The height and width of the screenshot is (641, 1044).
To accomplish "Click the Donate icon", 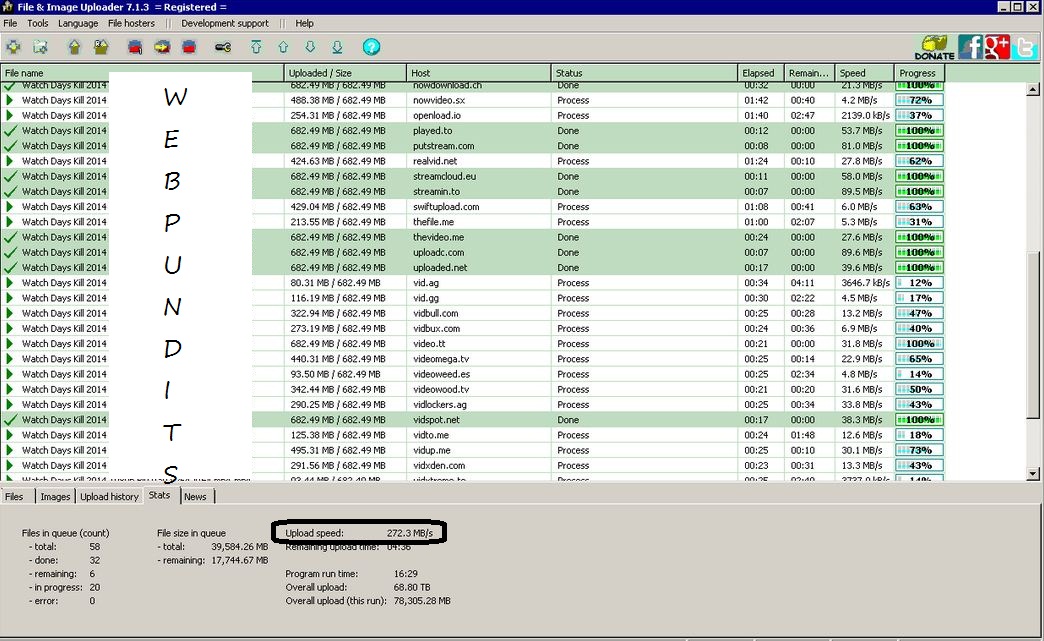I will click(x=934, y=47).
